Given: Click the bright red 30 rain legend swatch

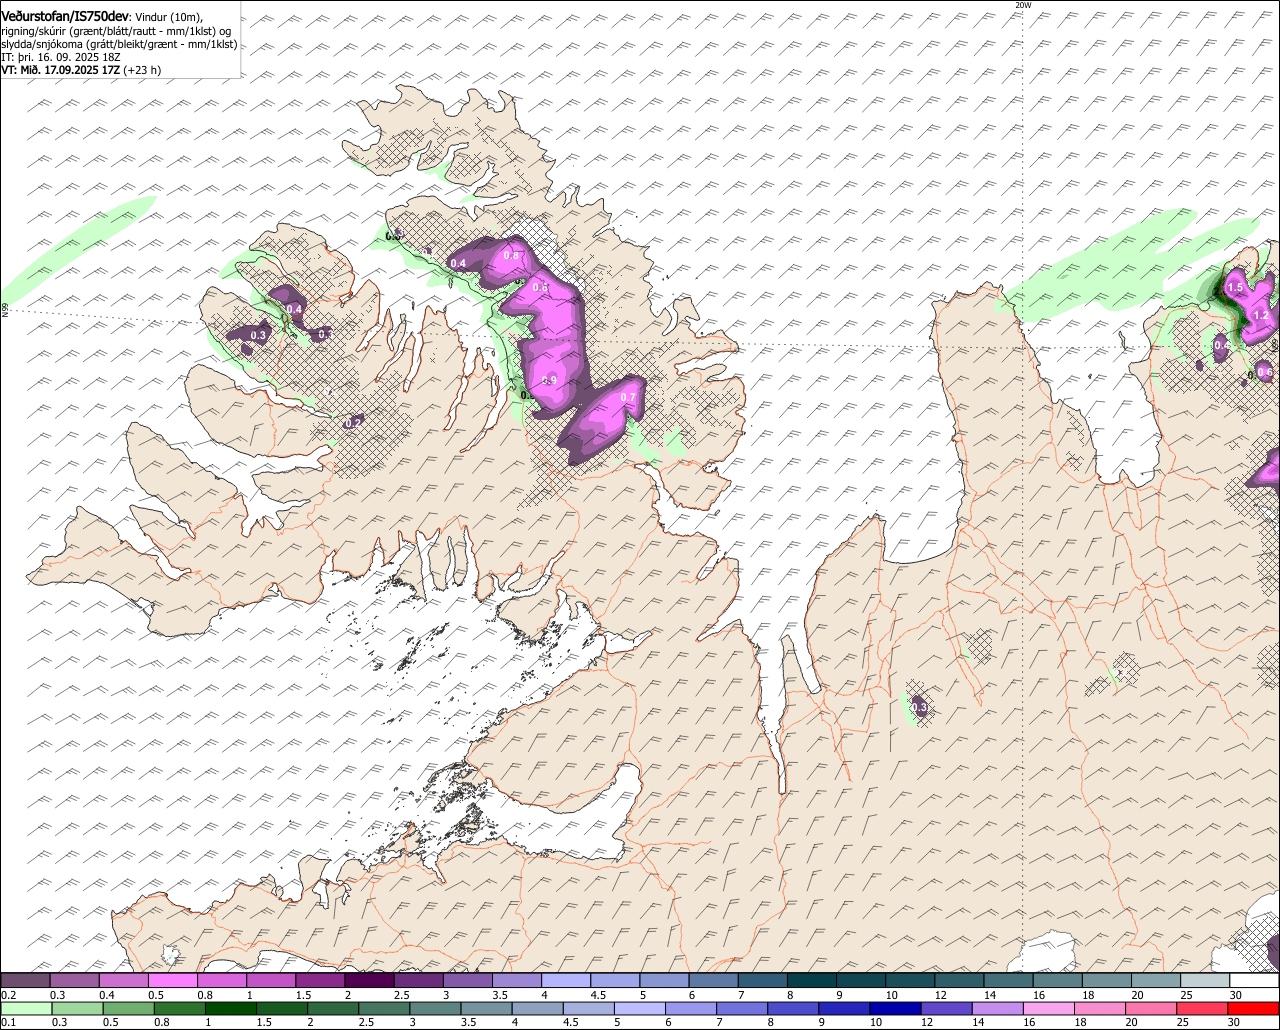Looking at the screenshot, I should [1255, 1008].
